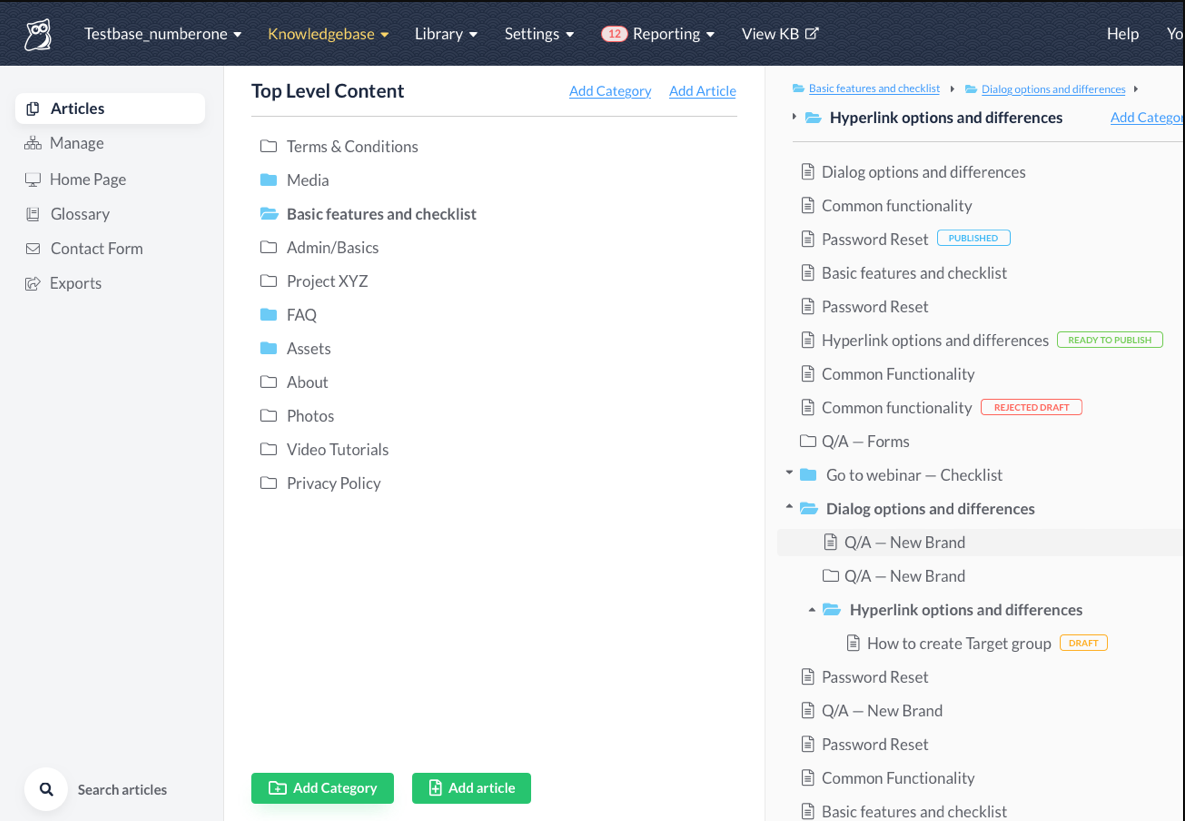Click the Add Article link at top

click(x=702, y=91)
